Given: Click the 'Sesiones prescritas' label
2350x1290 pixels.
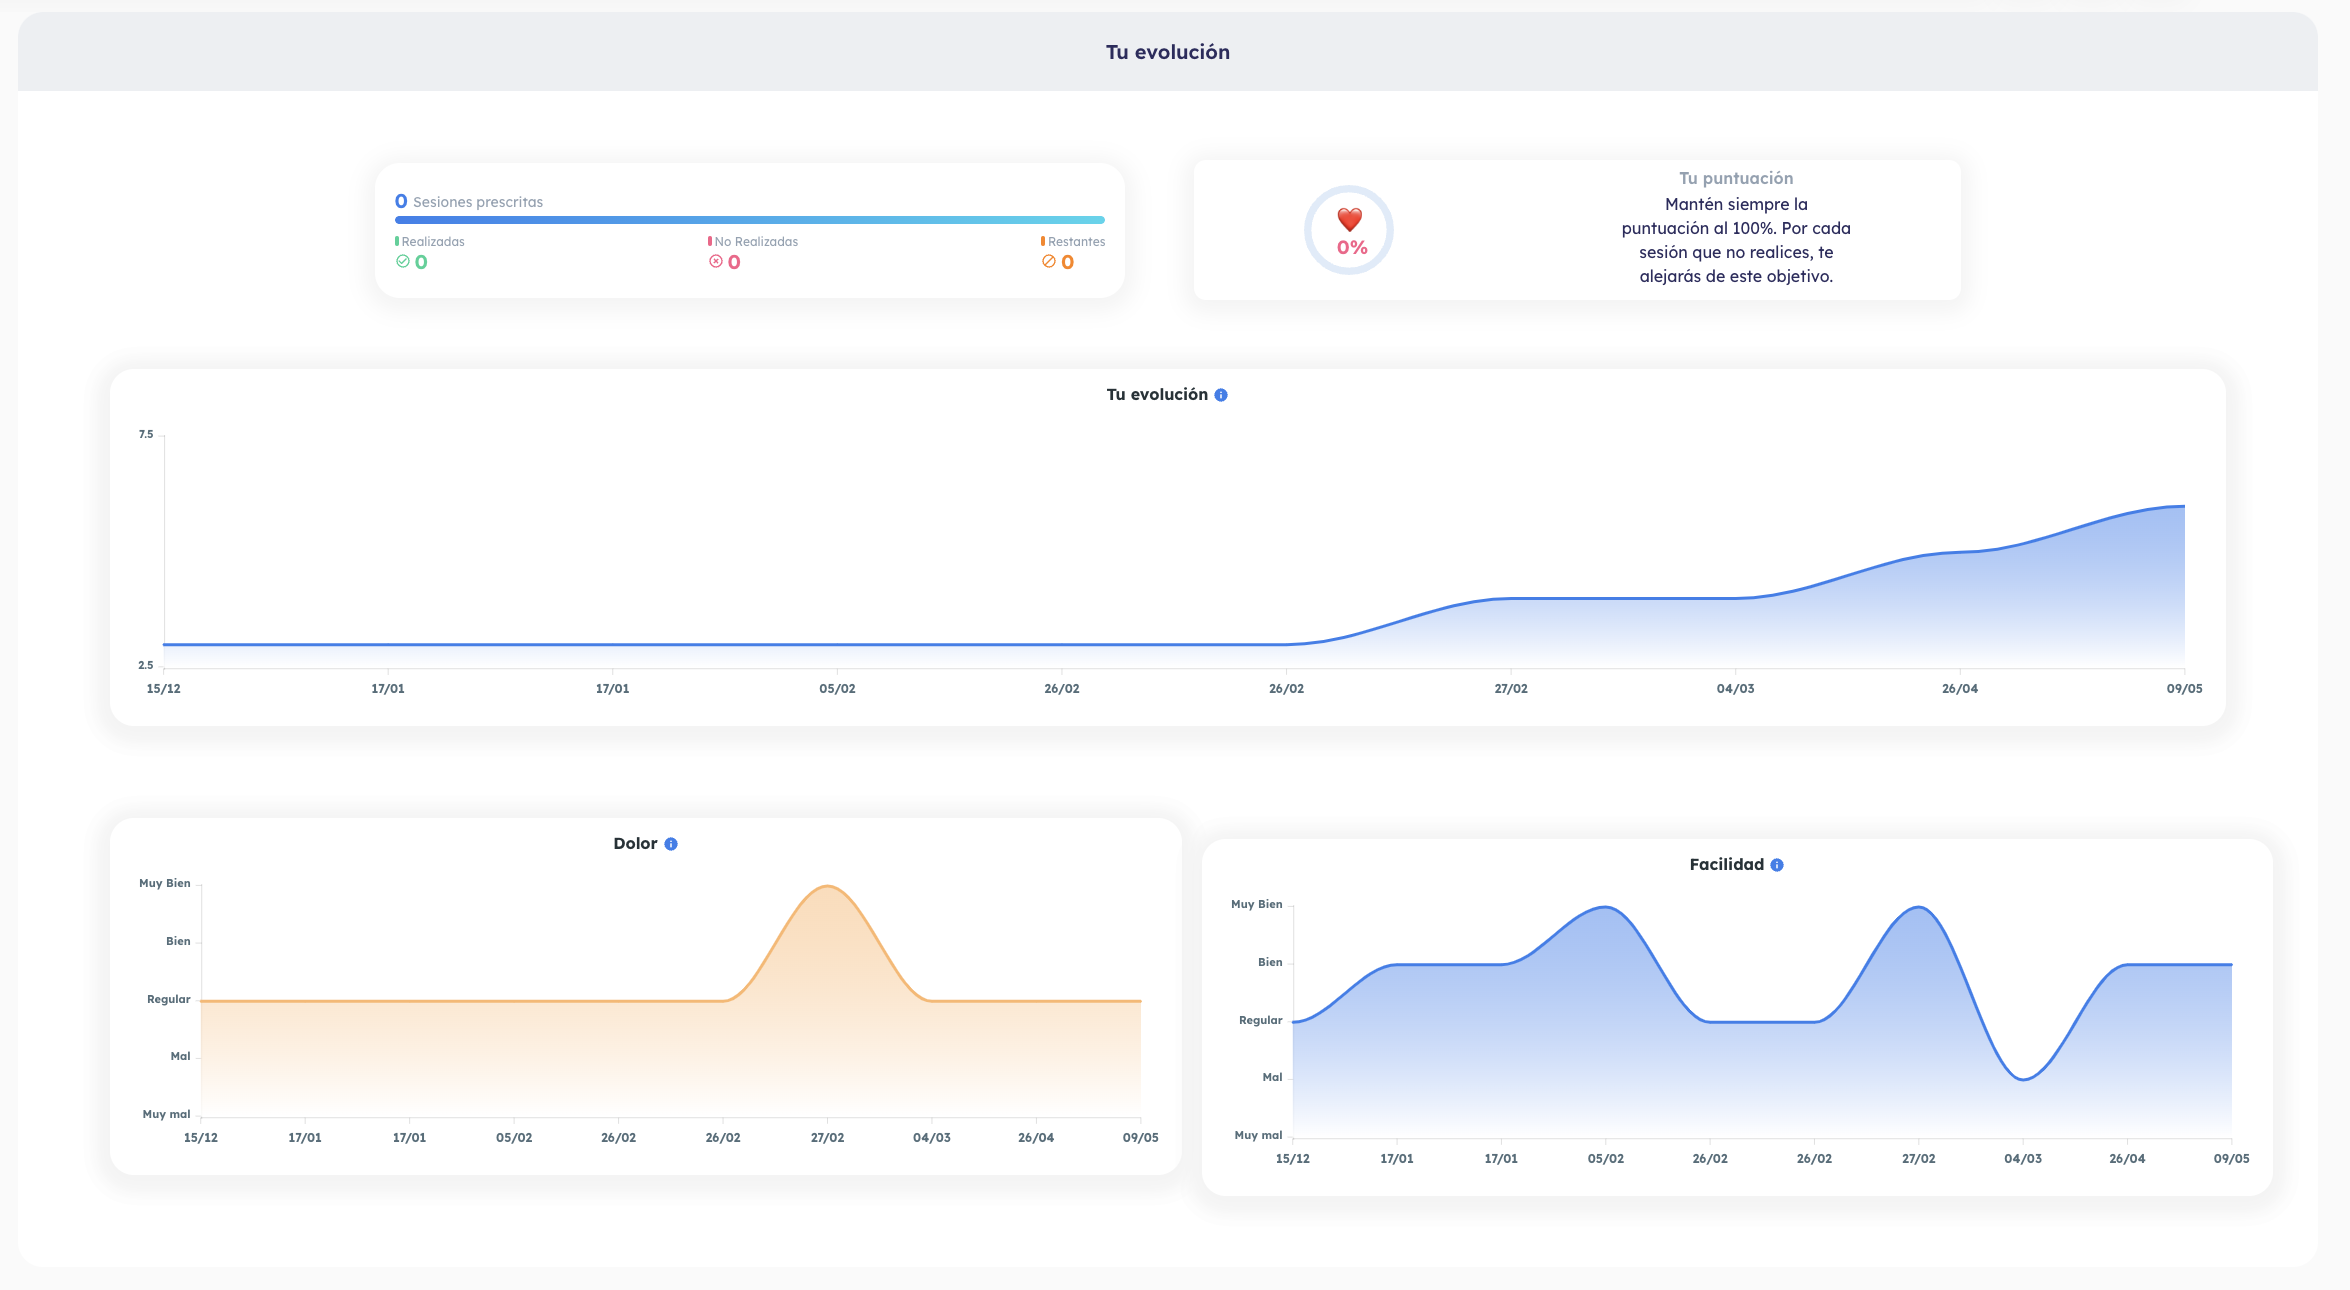Looking at the screenshot, I should [478, 202].
